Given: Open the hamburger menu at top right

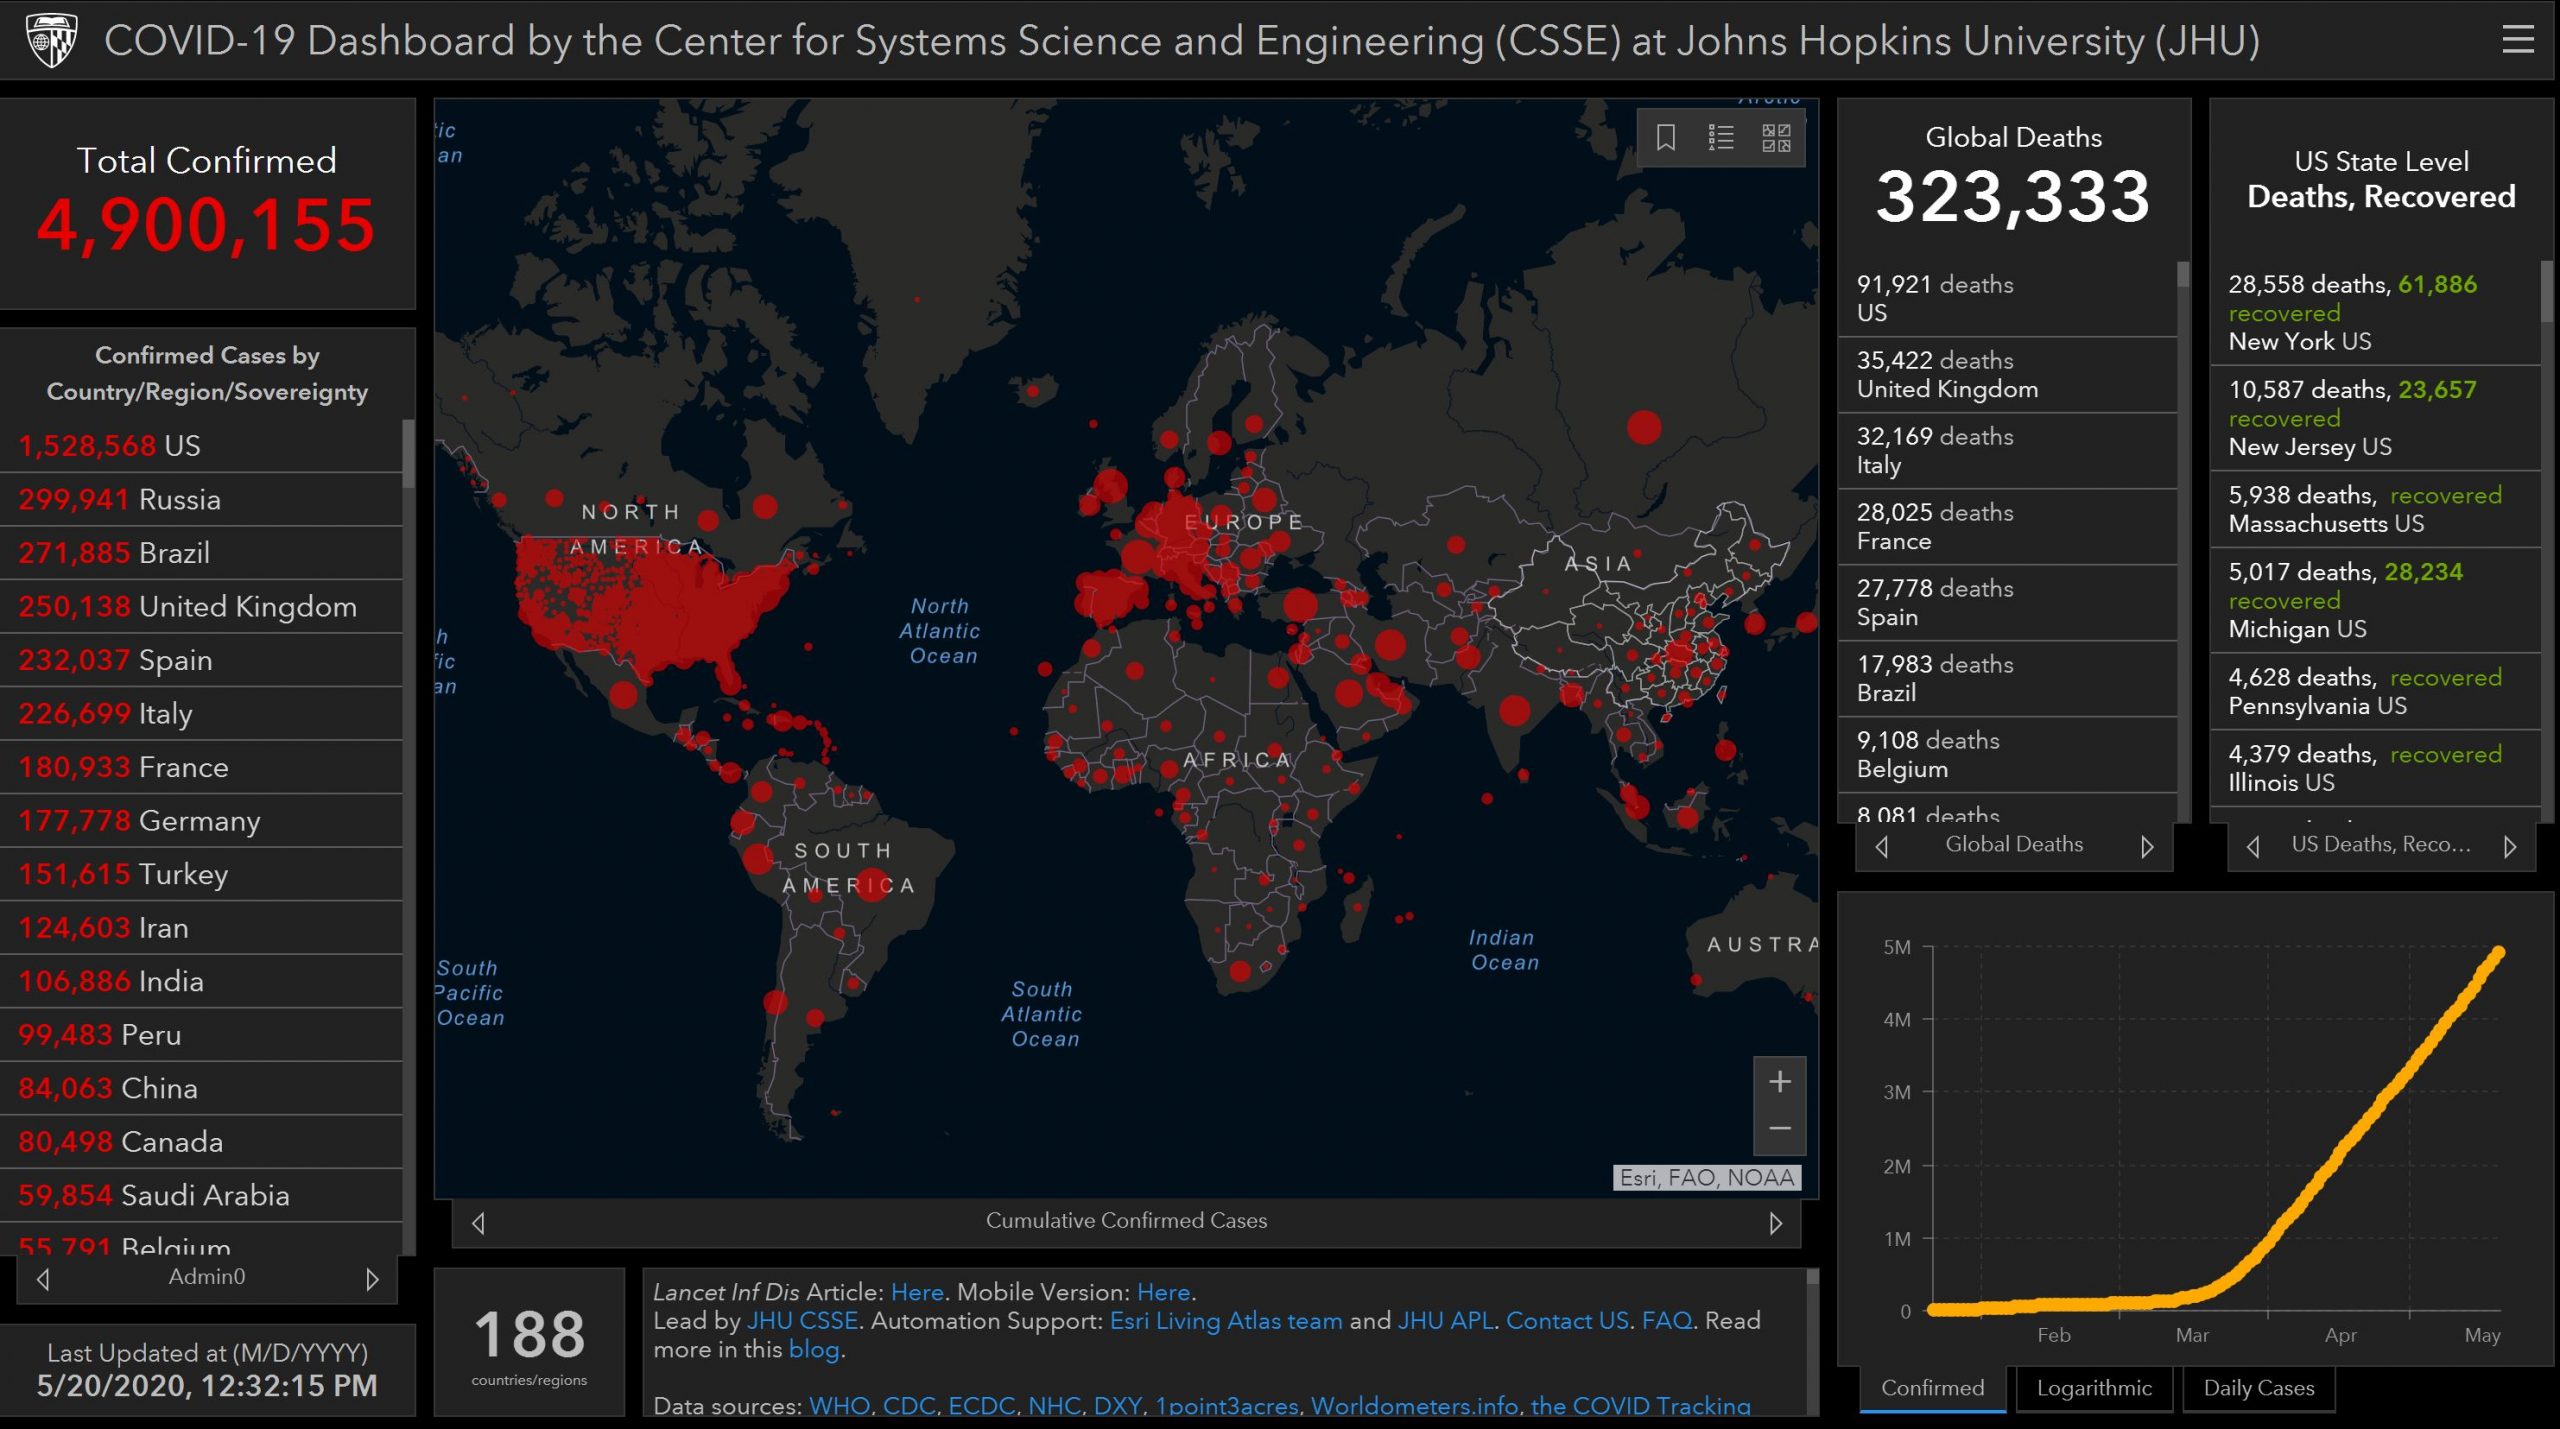Looking at the screenshot, I should tap(2517, 40).
